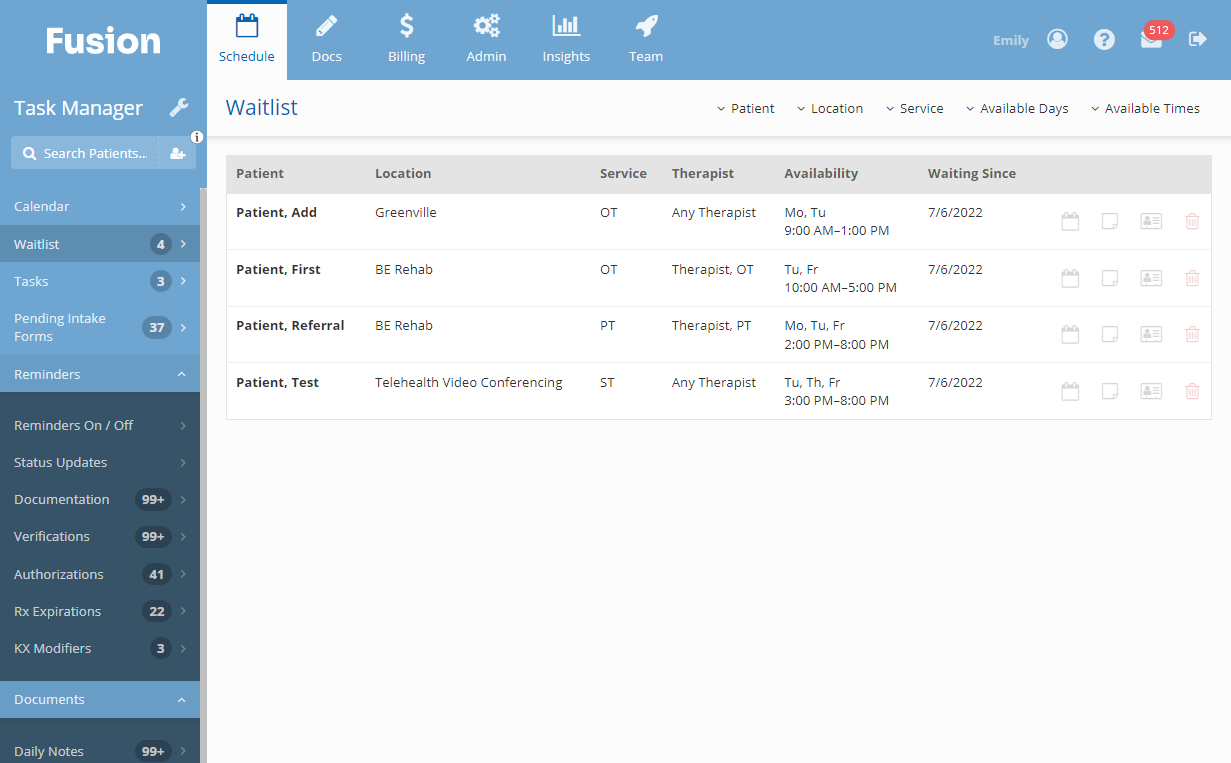Schedule calendar icon for Patient, Test
Screen dimensions: 1231x763
coord(1070,391)
